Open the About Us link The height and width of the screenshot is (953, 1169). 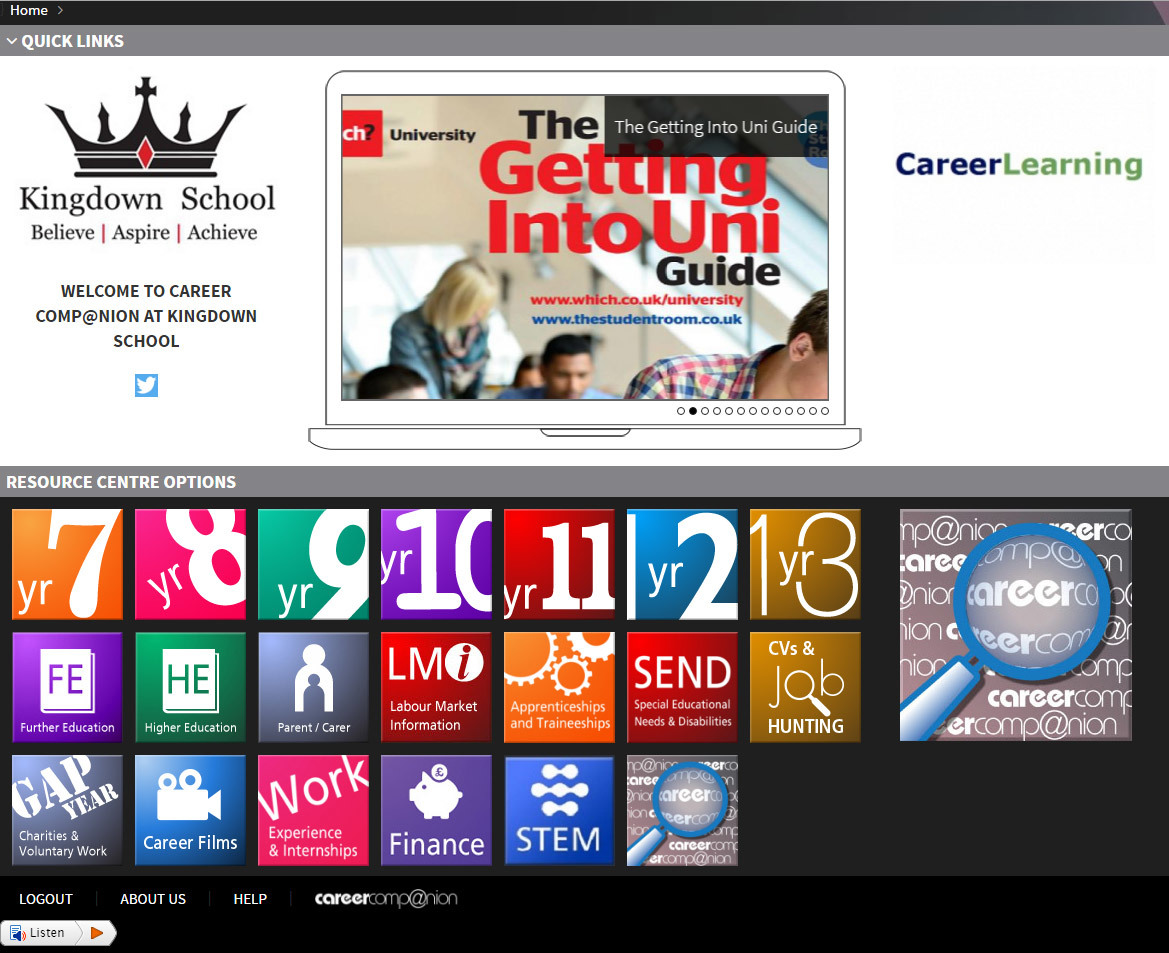(x=153, y=899)
